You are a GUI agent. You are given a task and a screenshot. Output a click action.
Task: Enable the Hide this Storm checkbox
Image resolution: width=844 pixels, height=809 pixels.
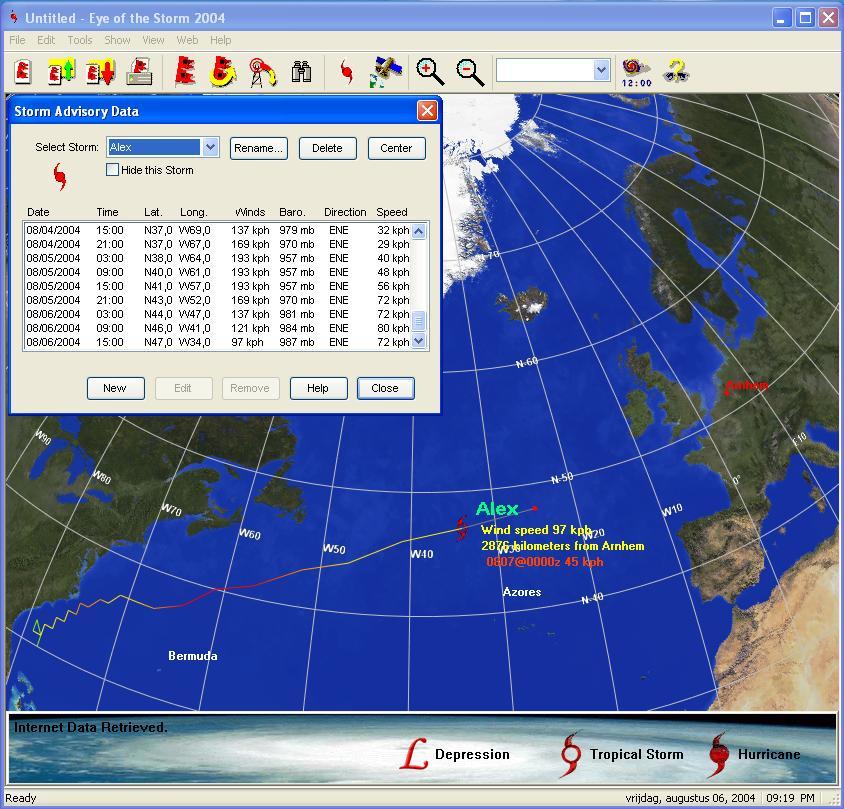point(113,170)
